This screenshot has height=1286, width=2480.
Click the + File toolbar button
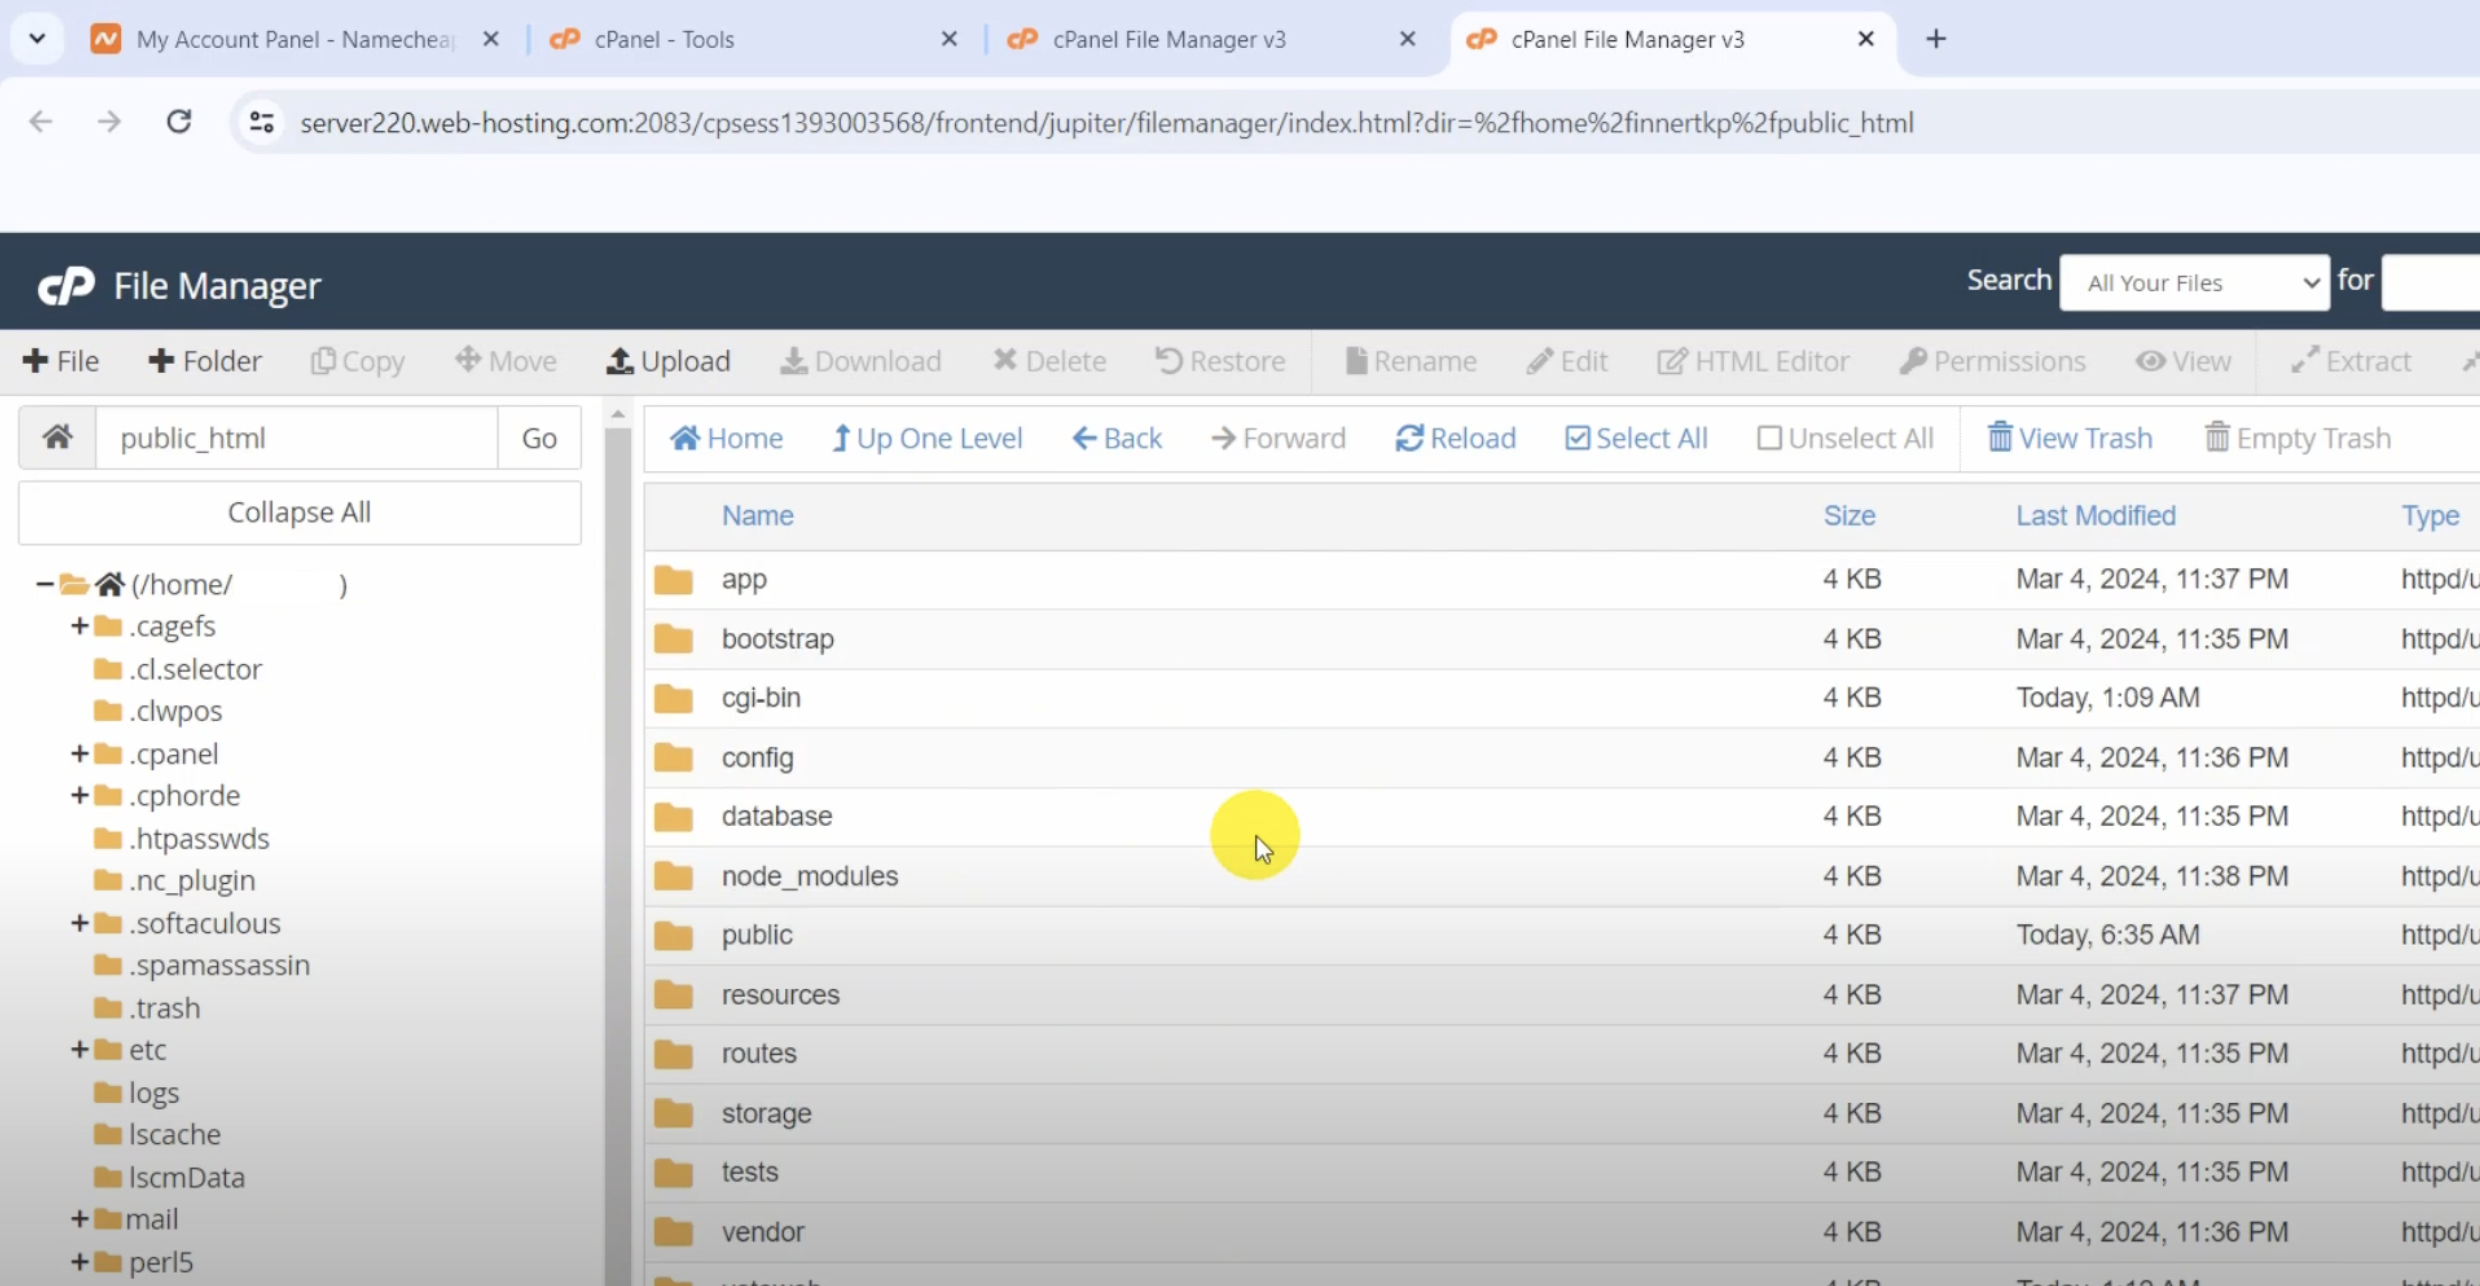coord(61,361)
